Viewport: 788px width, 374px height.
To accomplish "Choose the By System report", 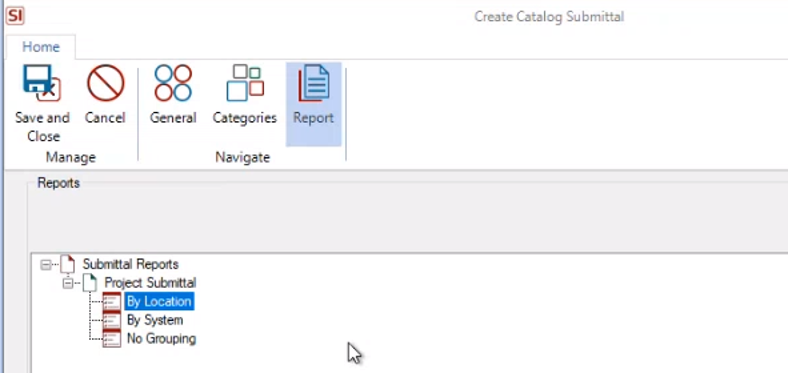I will click(155, 320).
